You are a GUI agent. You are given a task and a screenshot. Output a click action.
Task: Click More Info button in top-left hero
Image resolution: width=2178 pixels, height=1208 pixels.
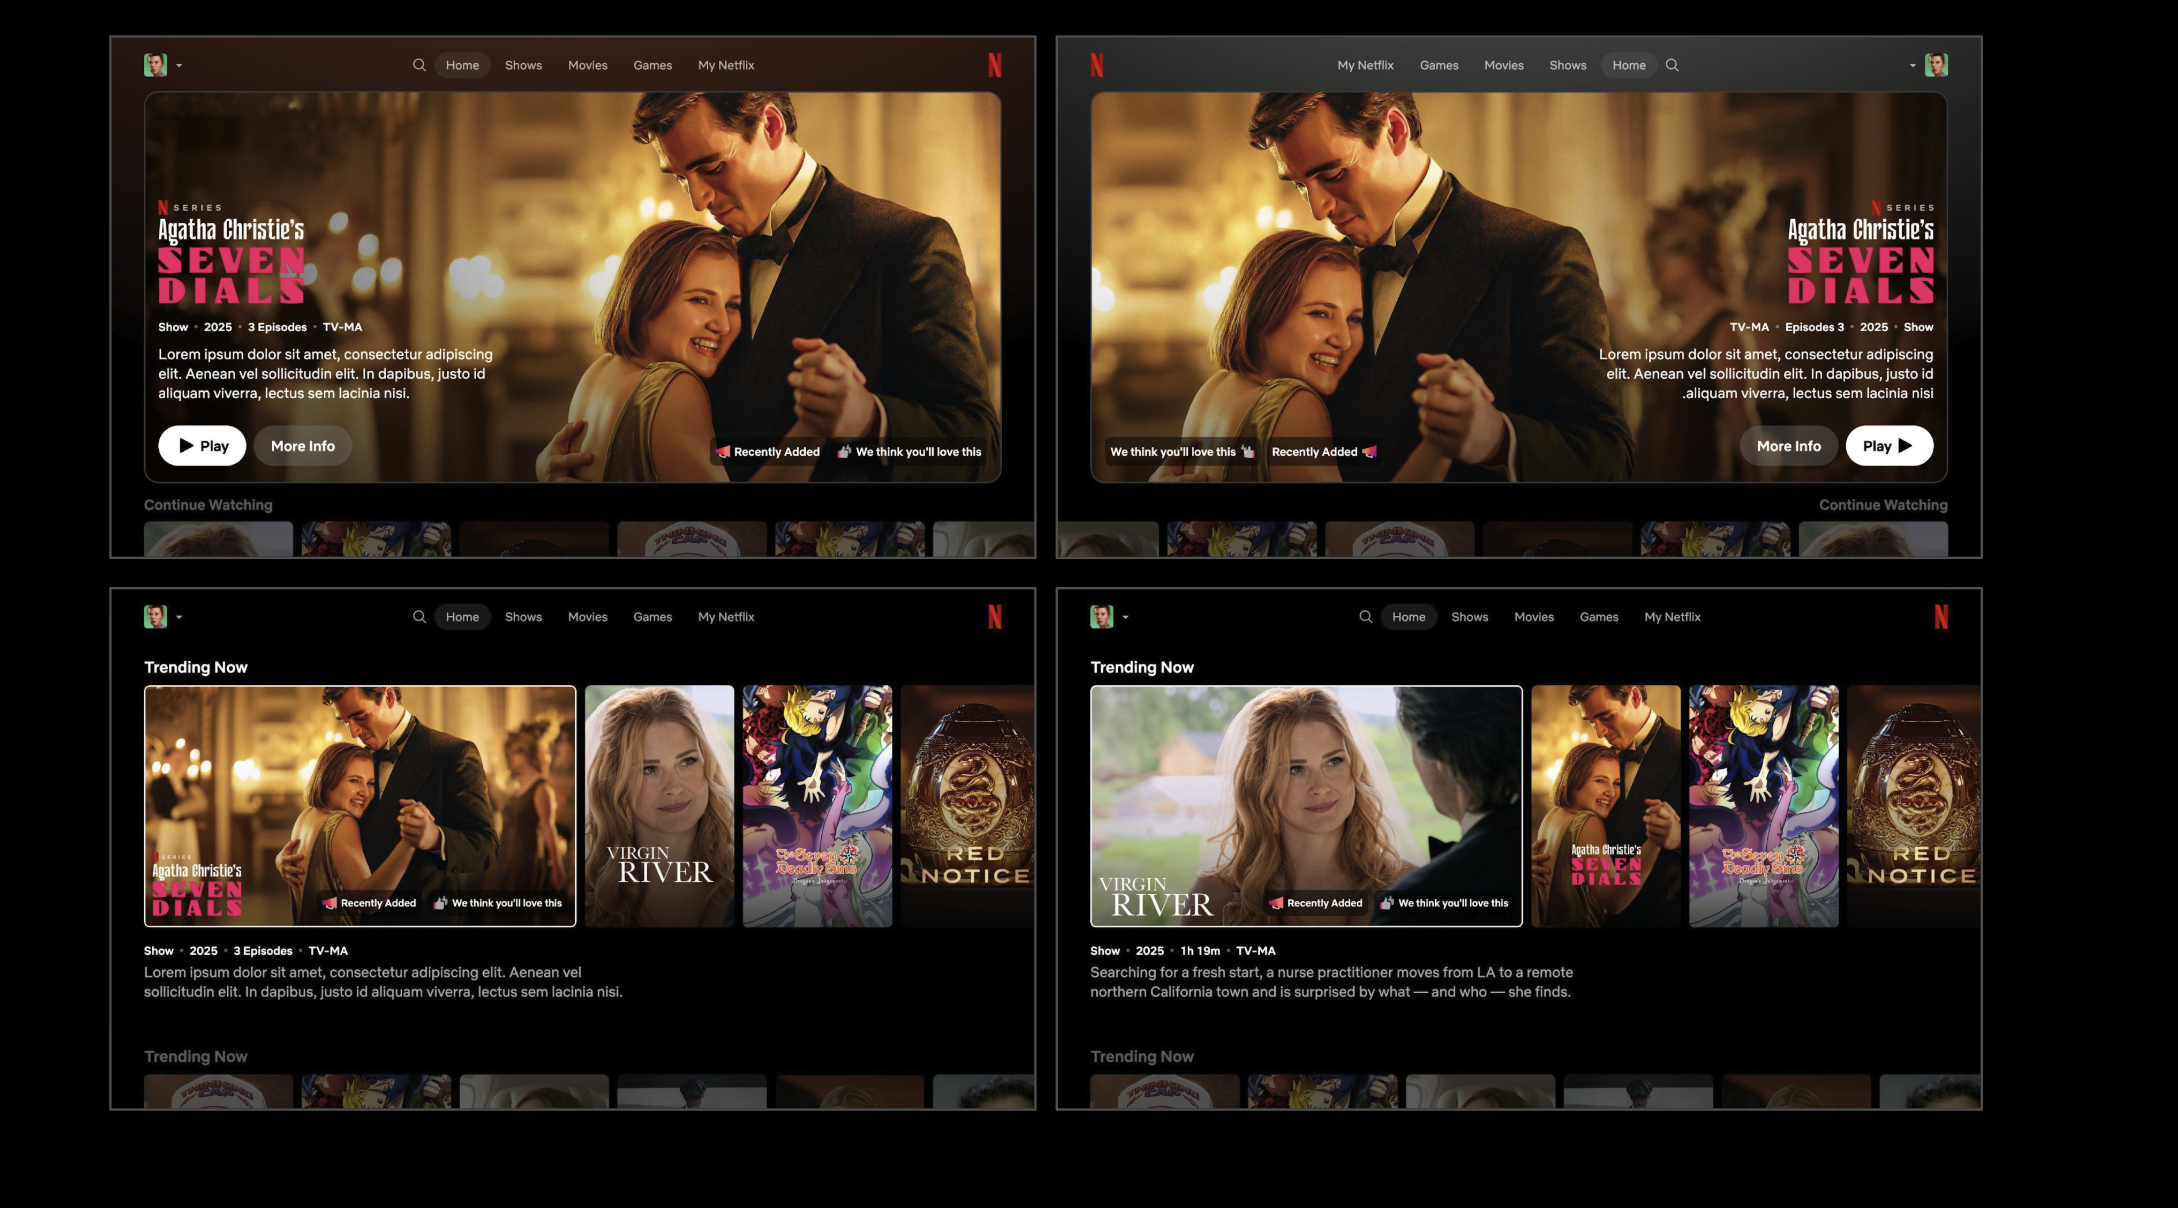[303, 446]
